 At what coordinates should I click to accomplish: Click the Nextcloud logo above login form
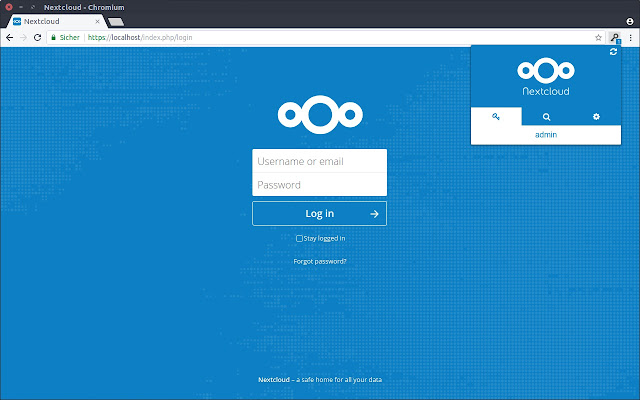(320, 115)
